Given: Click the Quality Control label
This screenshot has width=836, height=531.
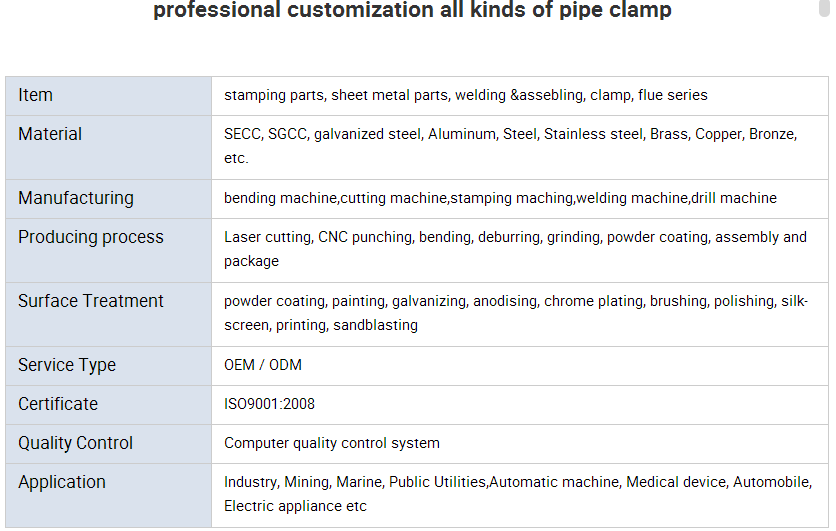Looking at the screenshot, I should (x=75, y=443).
